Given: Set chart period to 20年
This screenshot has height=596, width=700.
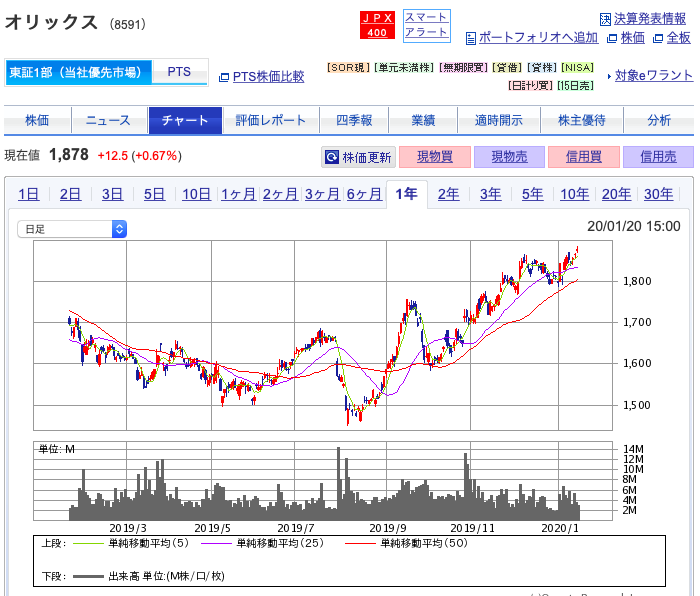Looking at the screenshot, I should click(x=617, y=194).
